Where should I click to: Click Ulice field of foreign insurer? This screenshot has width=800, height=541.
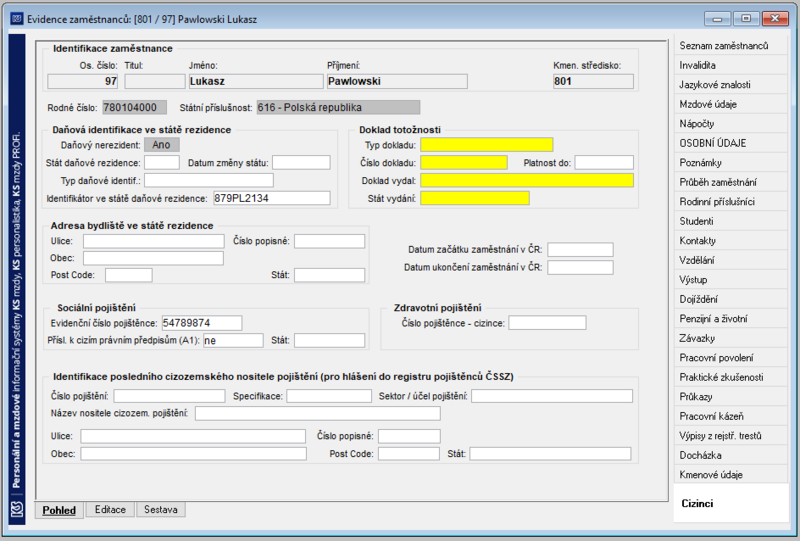[x=193, y=436]
